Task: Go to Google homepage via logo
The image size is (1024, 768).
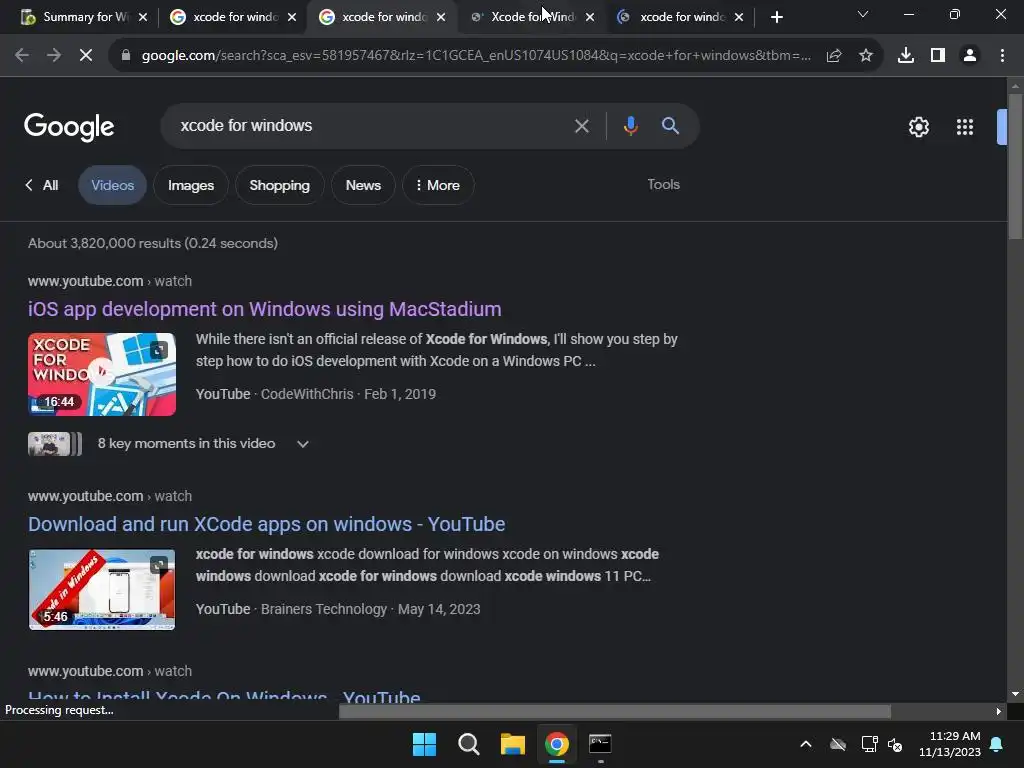Action: tap(69, 127)
